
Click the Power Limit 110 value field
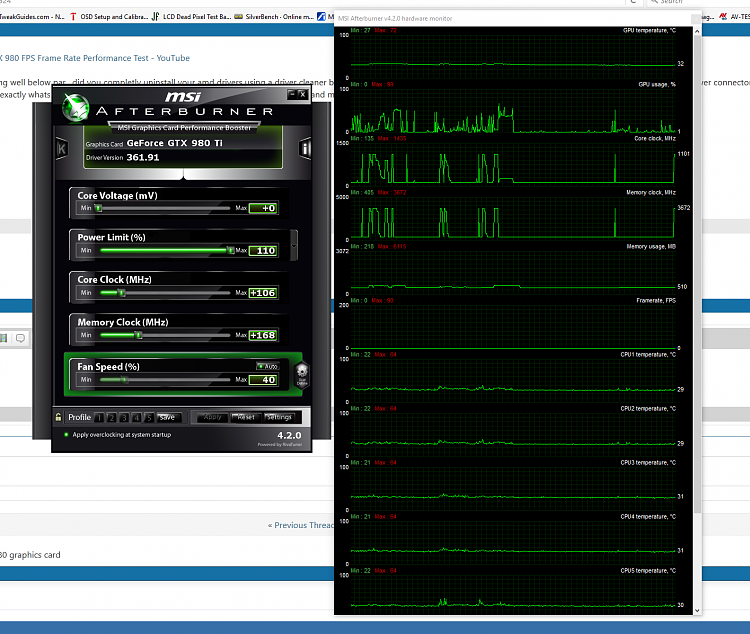(263, 251)
